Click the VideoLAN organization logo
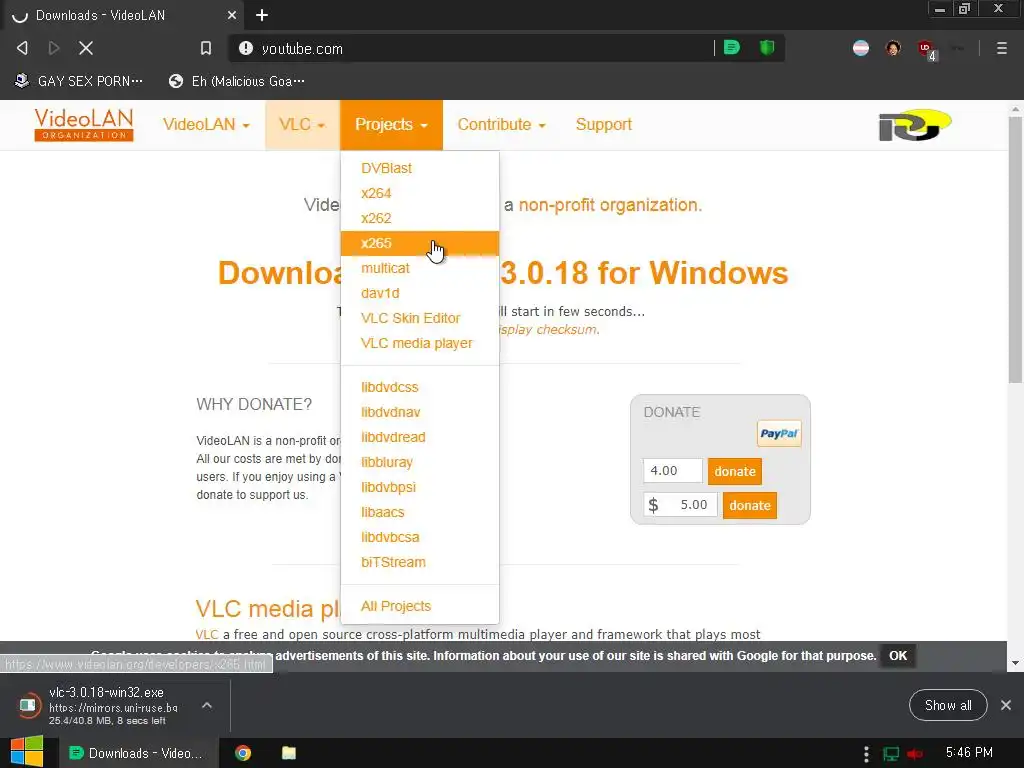The height and width of the screenshot is (768, 1024). click(84, 125)
